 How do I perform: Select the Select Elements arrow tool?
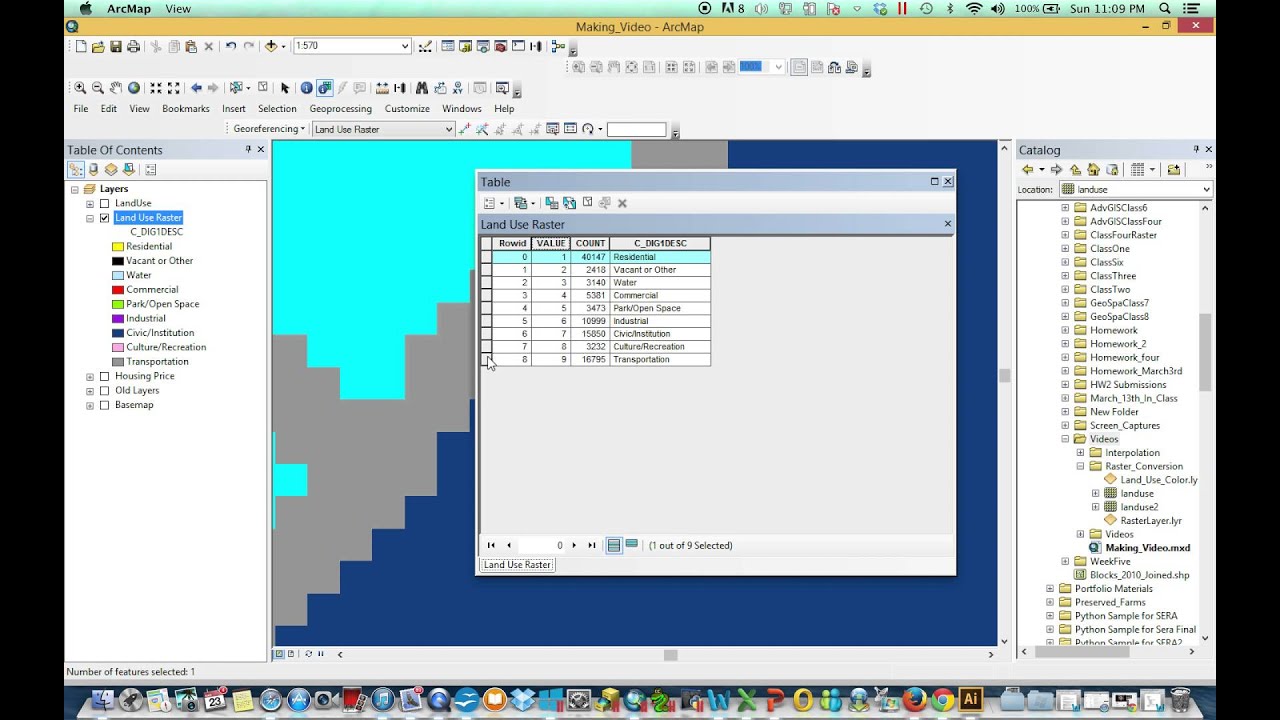click(x=285, y=88)
